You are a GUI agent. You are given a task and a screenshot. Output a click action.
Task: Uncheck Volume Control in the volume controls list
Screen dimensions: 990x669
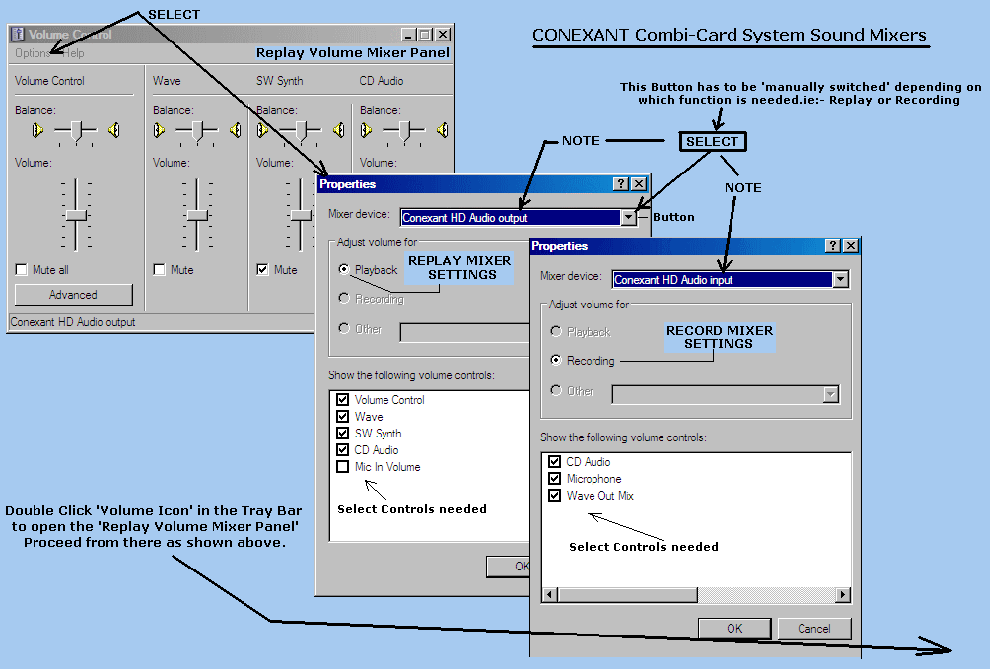click(x=343, y=400)
